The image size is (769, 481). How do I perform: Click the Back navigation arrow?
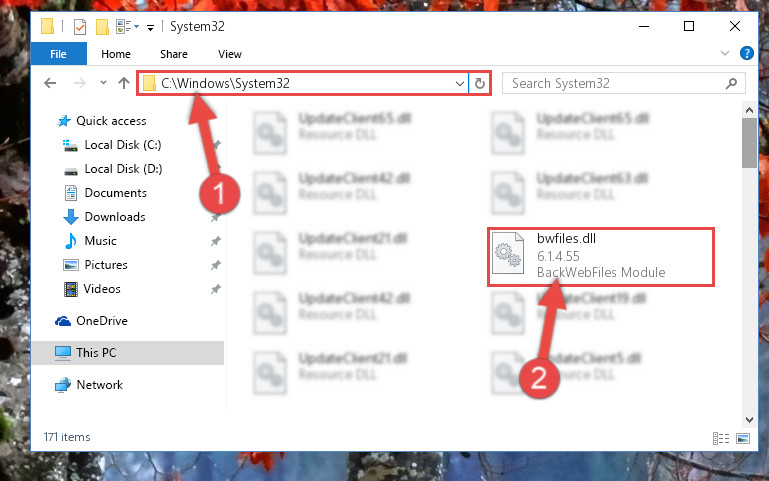tap(50, 83)
